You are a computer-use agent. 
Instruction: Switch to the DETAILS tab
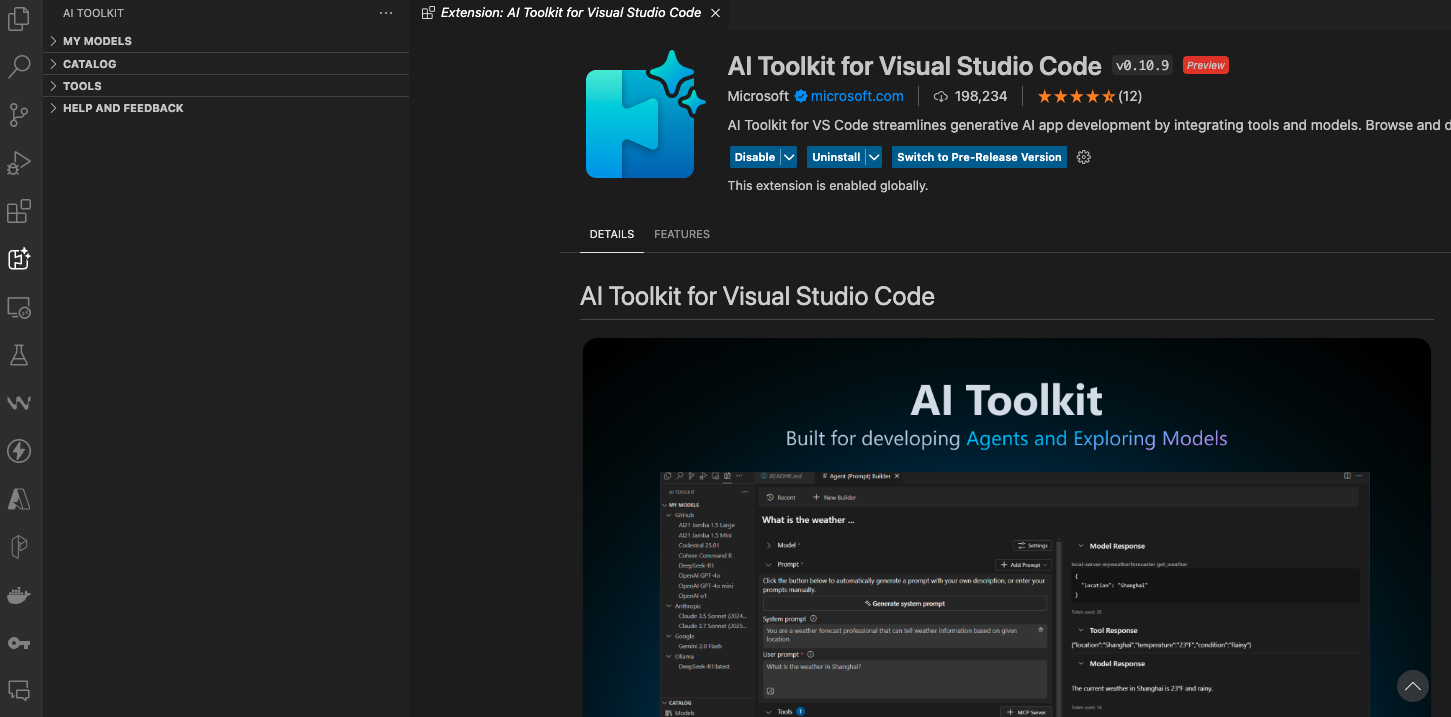point(612,234)
